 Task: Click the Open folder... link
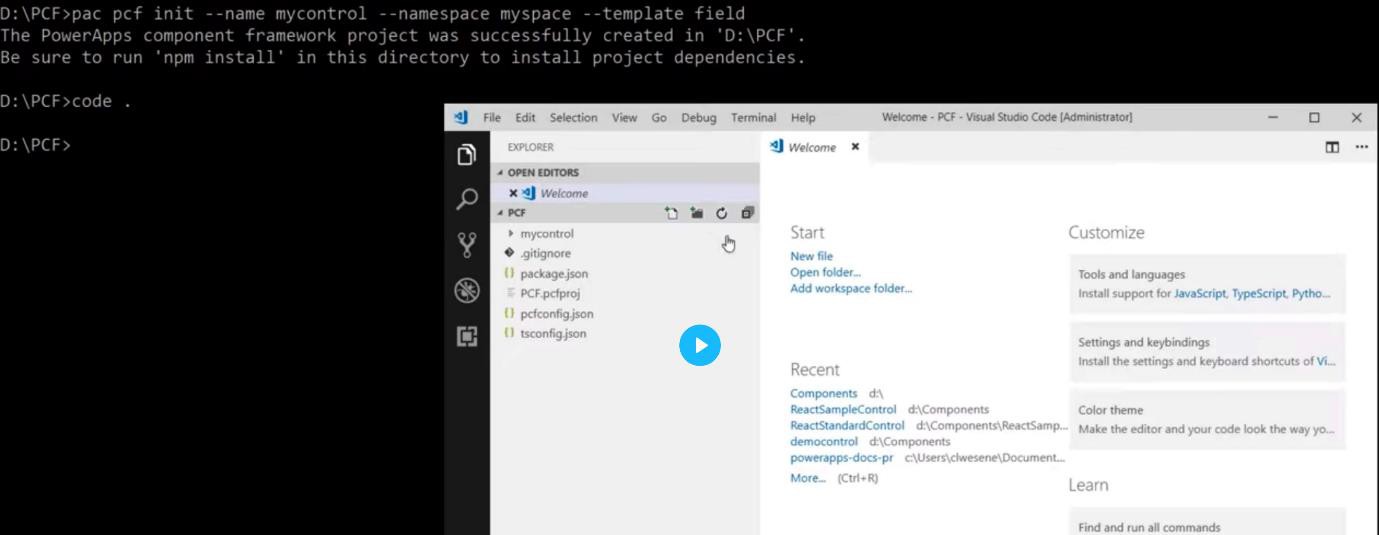coord(825,272)
